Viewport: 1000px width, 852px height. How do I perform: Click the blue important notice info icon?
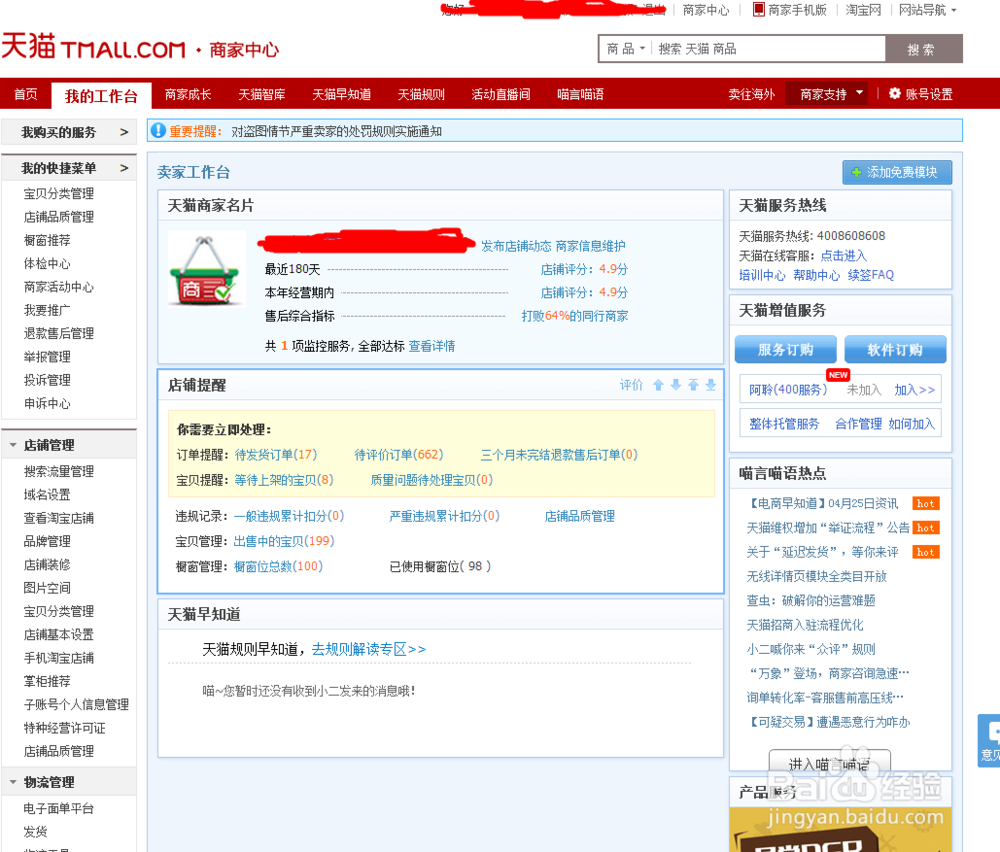click(x=158, y=131)
